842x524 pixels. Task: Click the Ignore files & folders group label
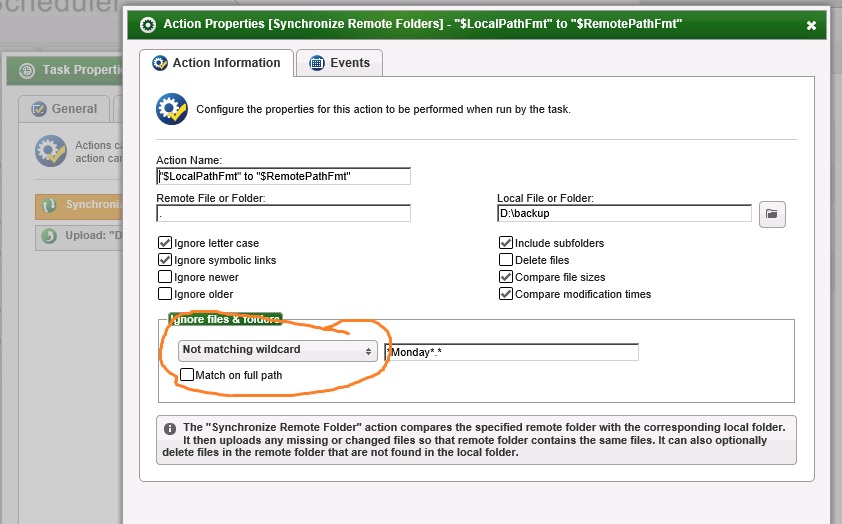pyautogui.click(x=226, y=319)
